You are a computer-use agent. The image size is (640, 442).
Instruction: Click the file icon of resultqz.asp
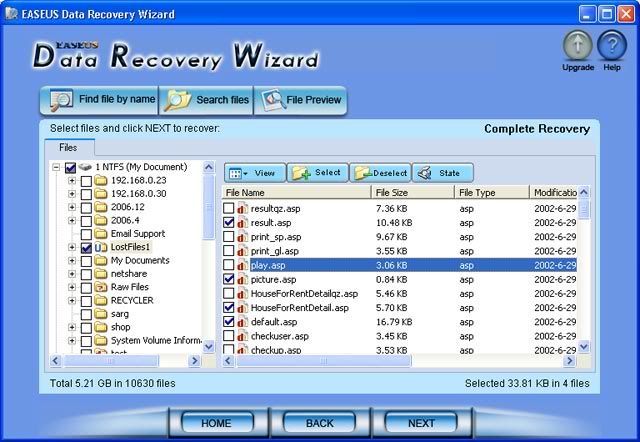[242, 209]
